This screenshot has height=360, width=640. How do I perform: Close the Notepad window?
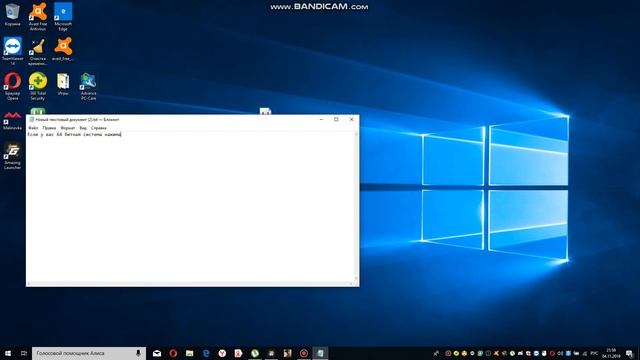point(351,119)
